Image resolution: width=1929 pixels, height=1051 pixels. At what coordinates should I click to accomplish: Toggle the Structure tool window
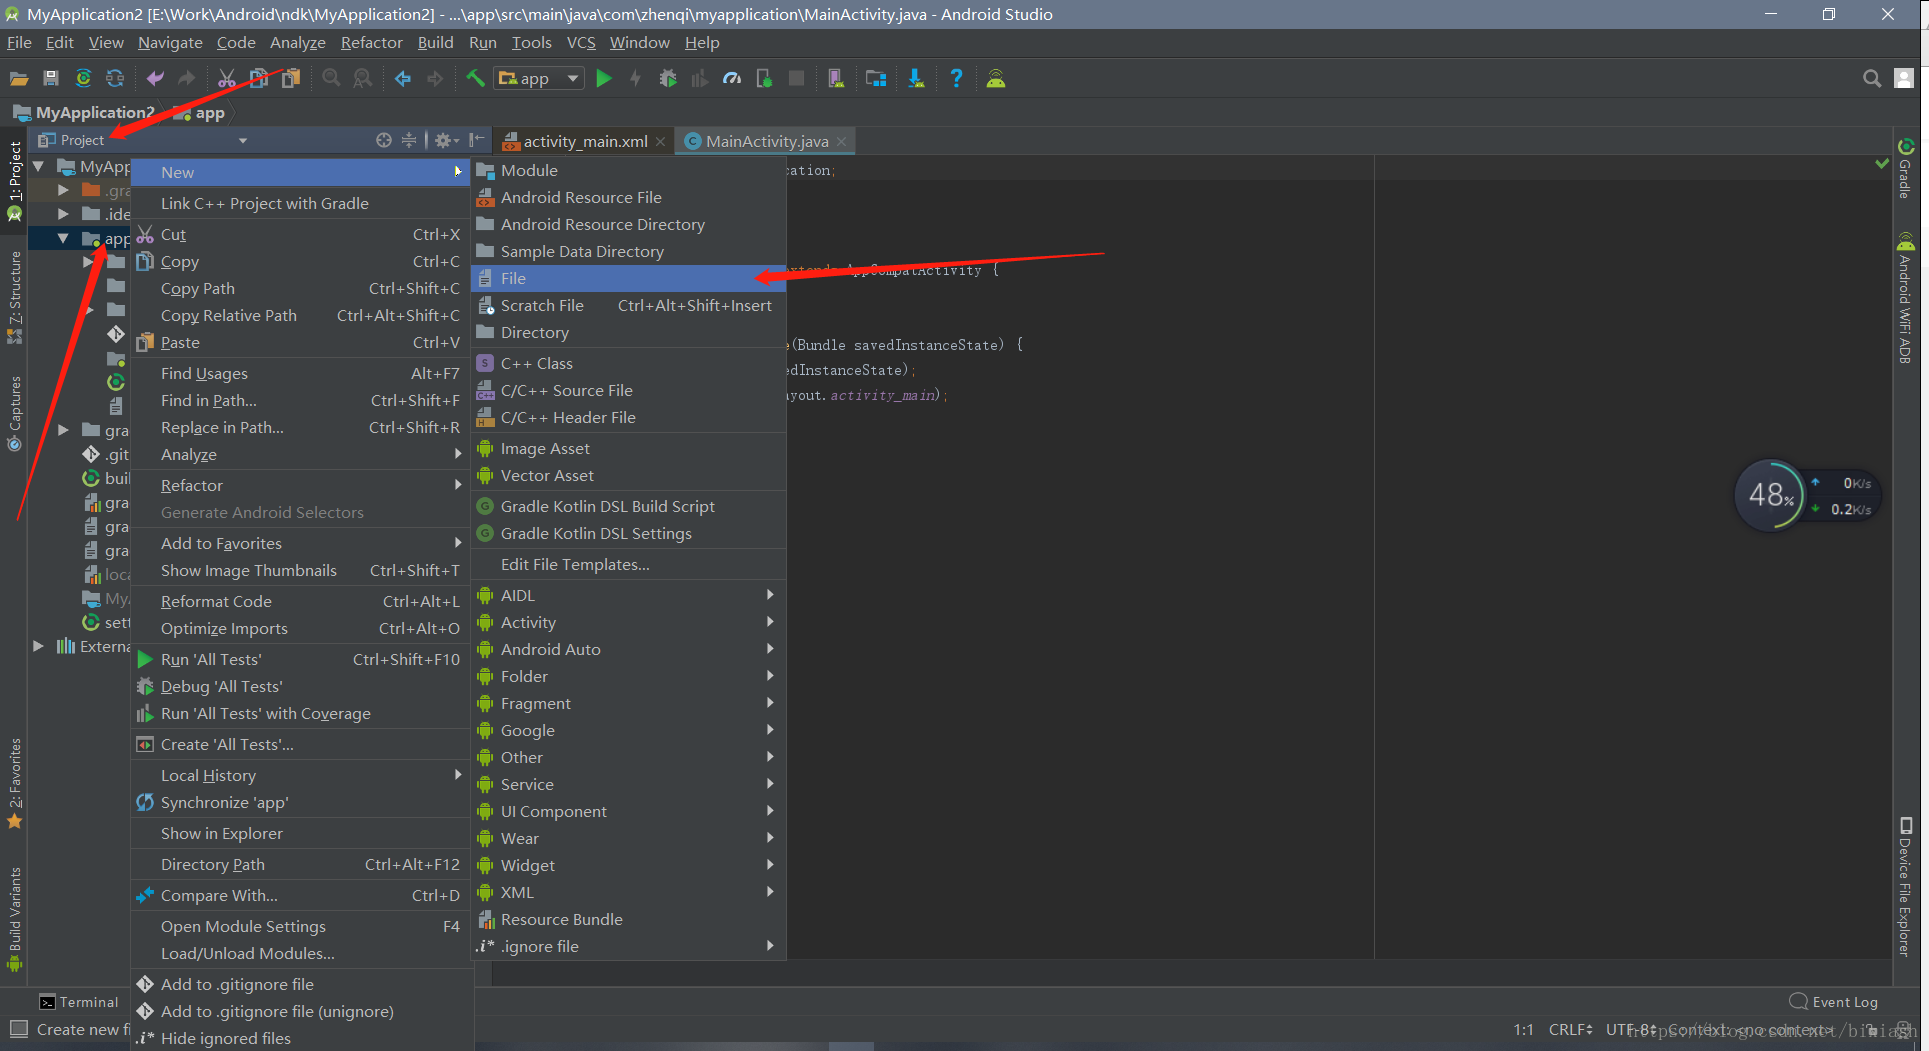(x=14, y=297)
